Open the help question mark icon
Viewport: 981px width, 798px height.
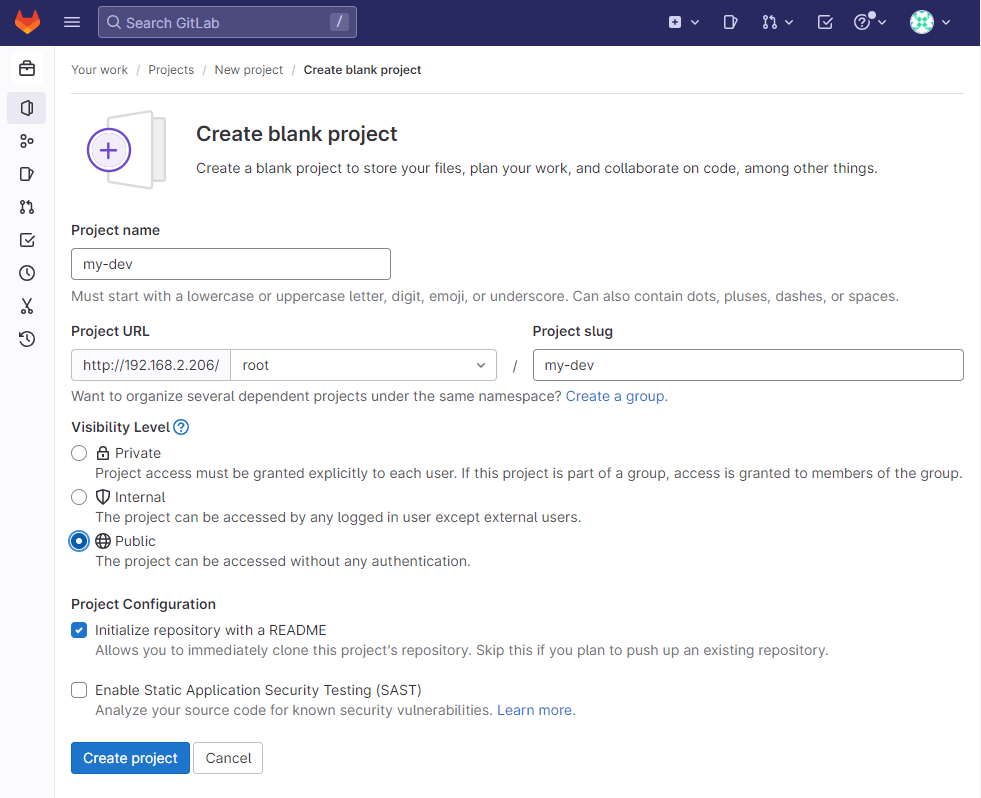tap(862, 23)
